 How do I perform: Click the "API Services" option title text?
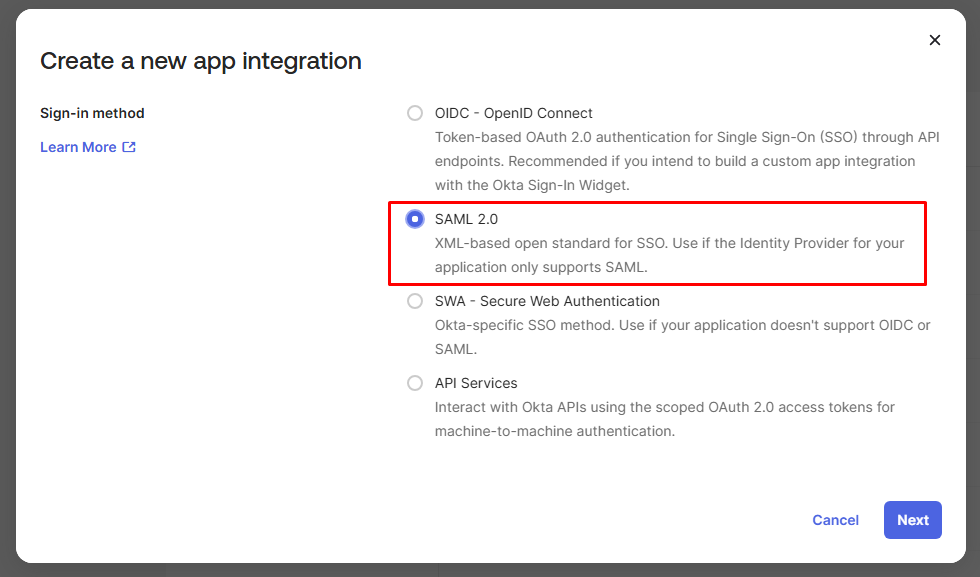coord(476,383)
